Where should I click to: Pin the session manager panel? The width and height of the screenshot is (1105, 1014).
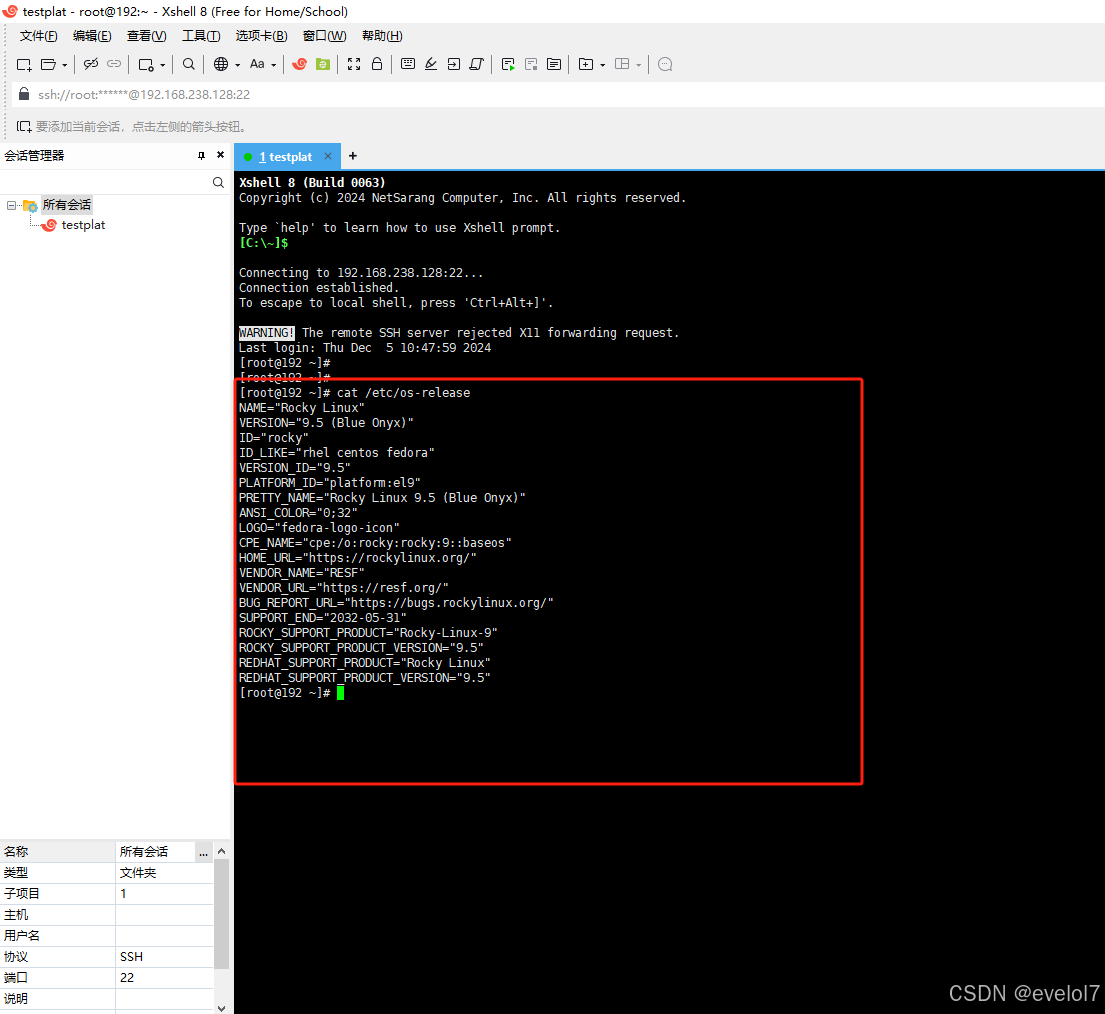202,155
